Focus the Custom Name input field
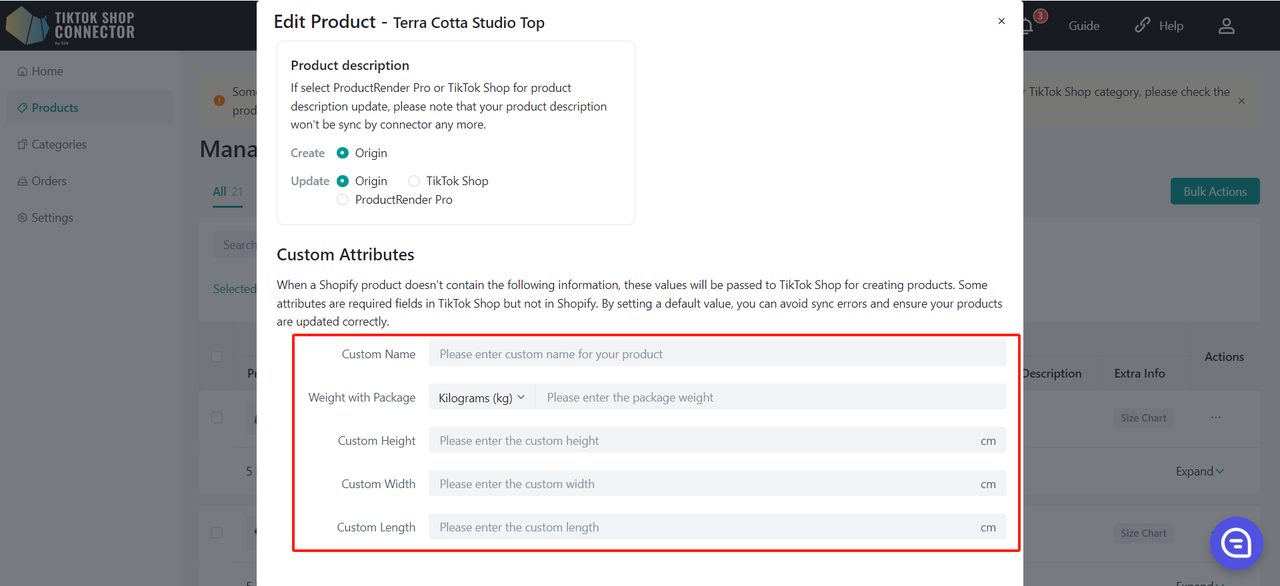Screen dimensions: 1280x586 pyautogui.click(x=717, y=354)
